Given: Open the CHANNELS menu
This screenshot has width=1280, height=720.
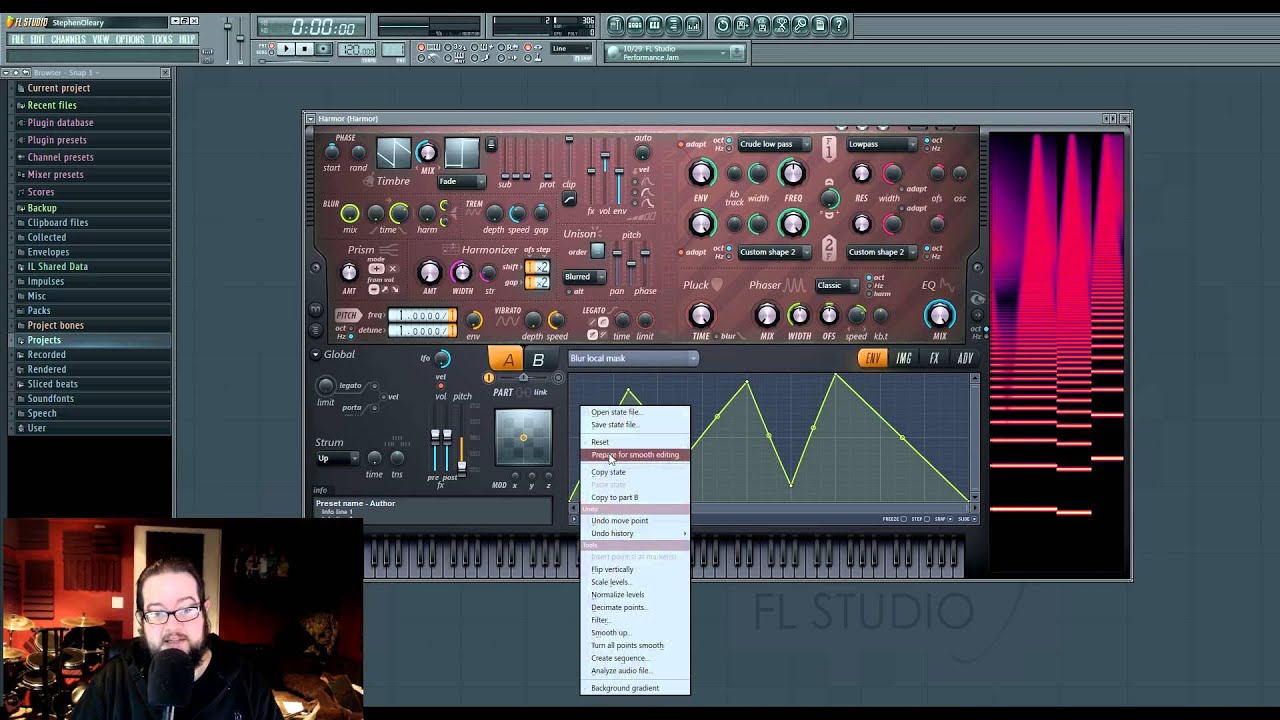Looking at the screenshot, I should pos(68,39).
